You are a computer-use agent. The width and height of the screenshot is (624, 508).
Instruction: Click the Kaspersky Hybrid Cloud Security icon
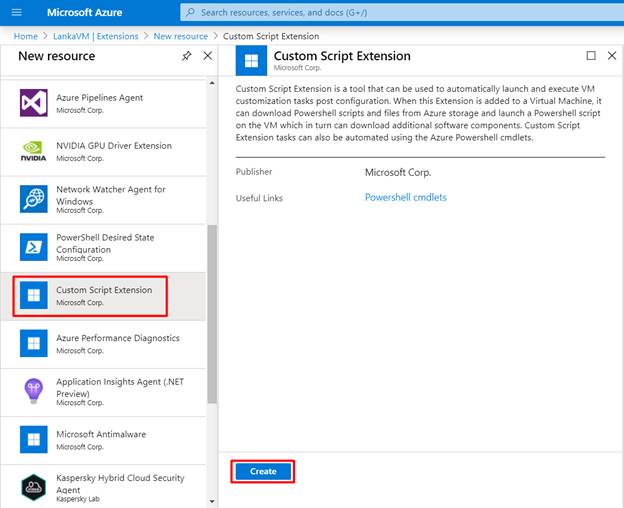tap(34, 487)
